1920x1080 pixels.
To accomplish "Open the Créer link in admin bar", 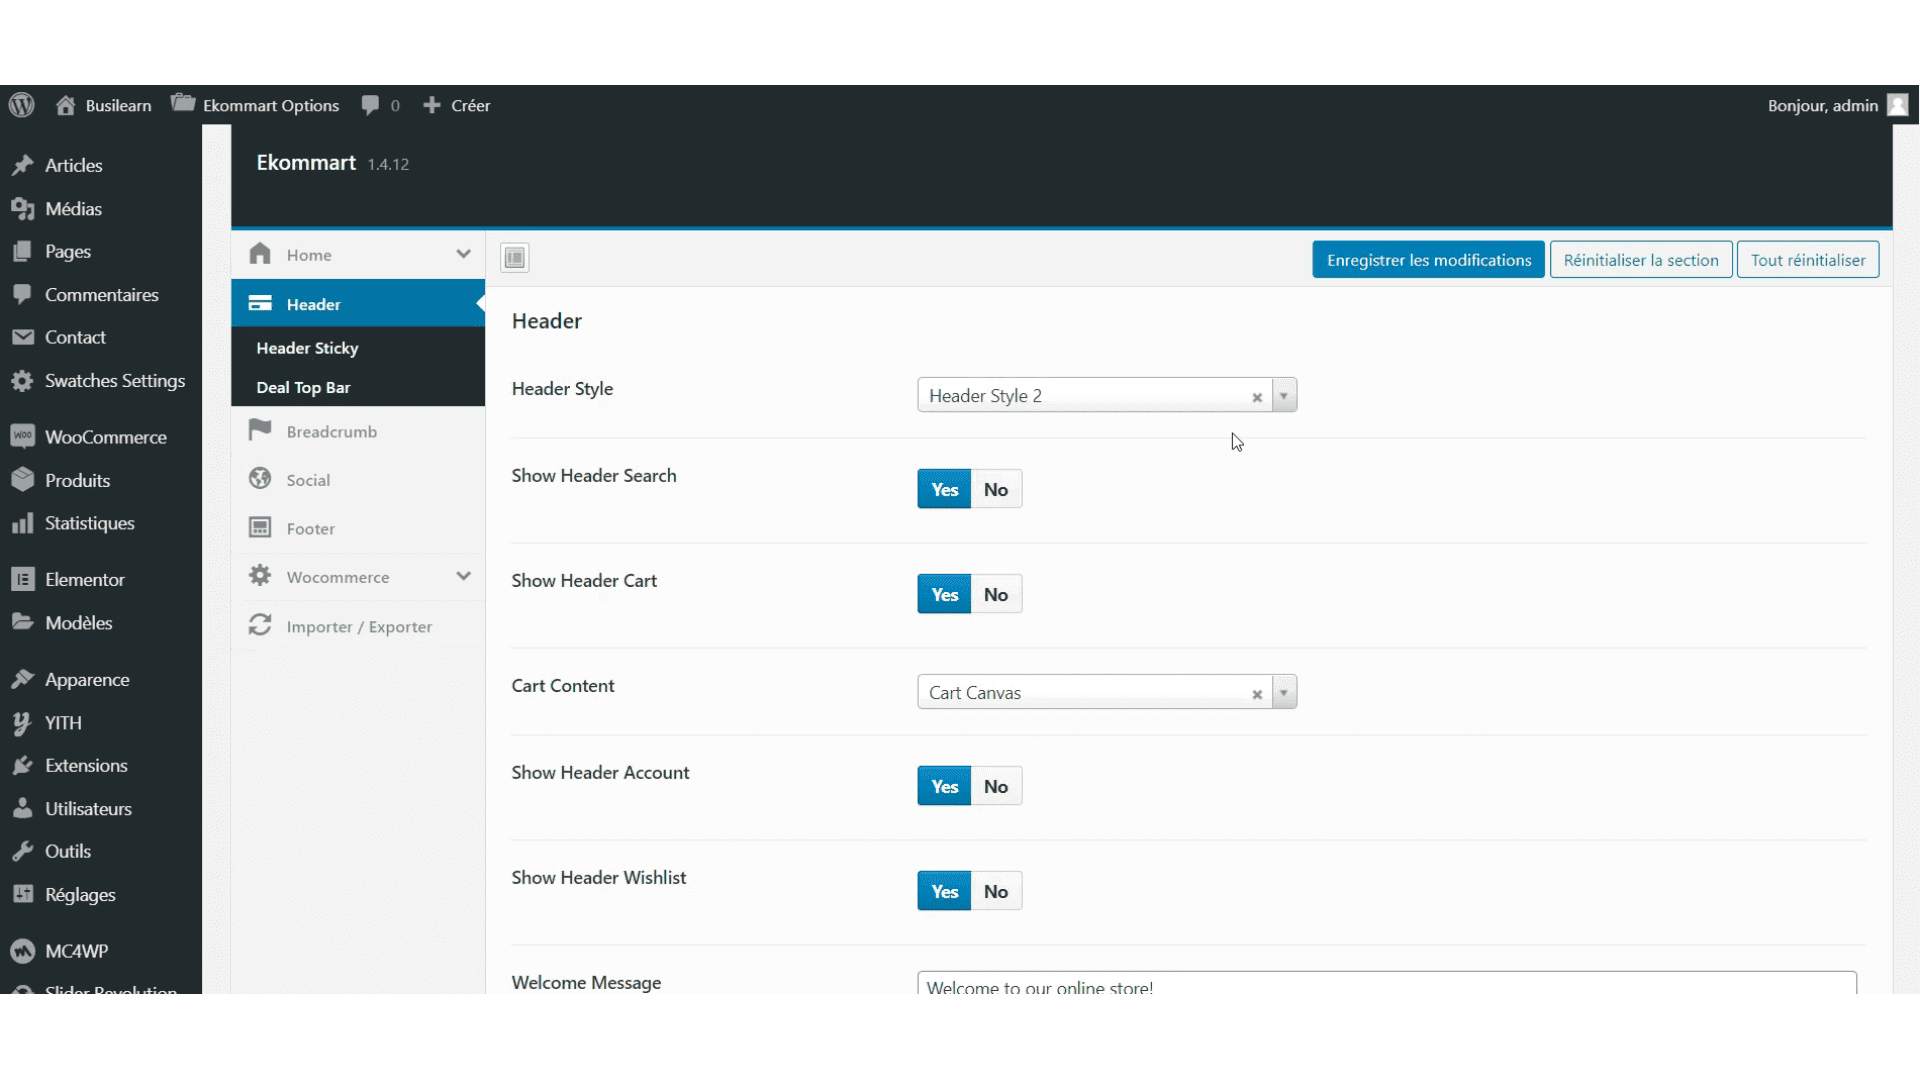I will (x=470, y=105).
